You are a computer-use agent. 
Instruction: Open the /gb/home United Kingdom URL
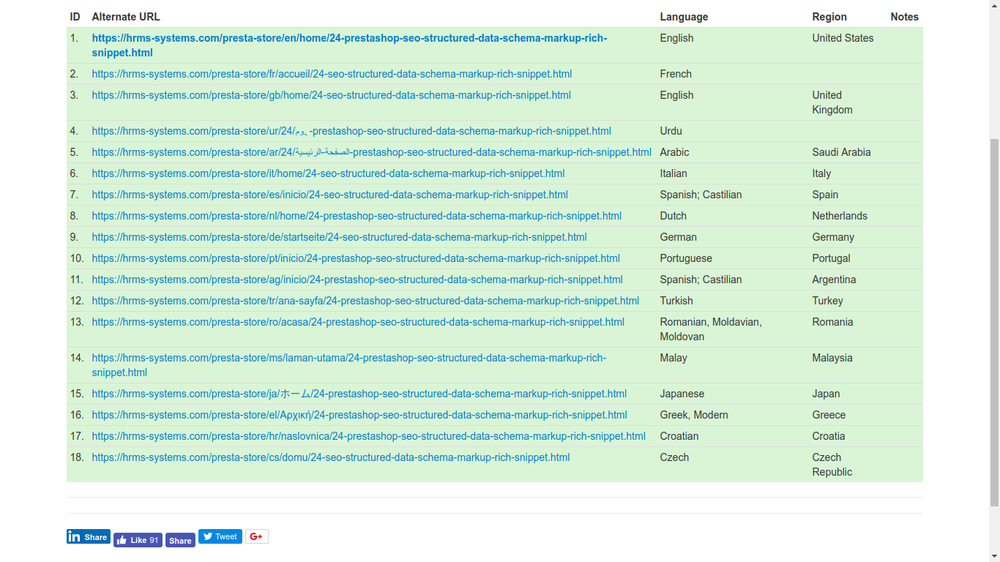click(x=331, y=95)
